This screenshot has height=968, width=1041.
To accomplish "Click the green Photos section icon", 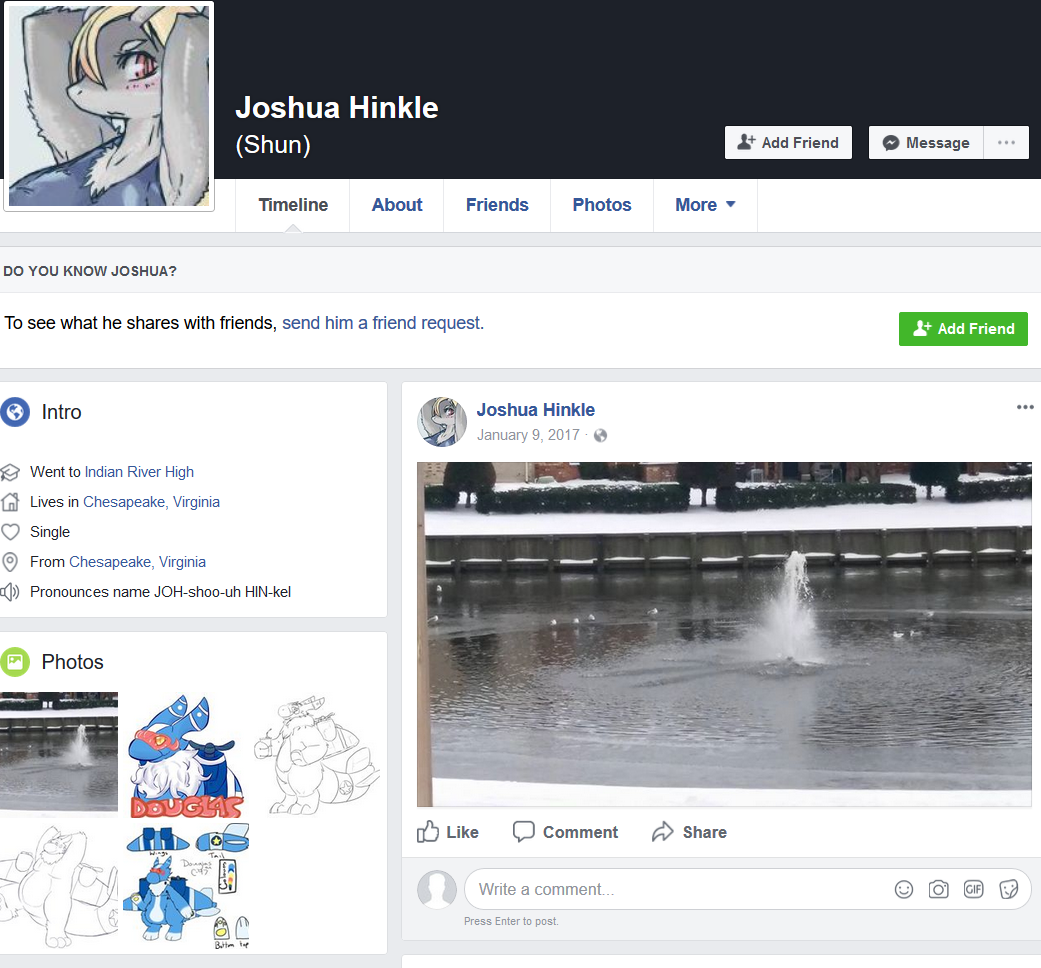I will pos(15,662).
